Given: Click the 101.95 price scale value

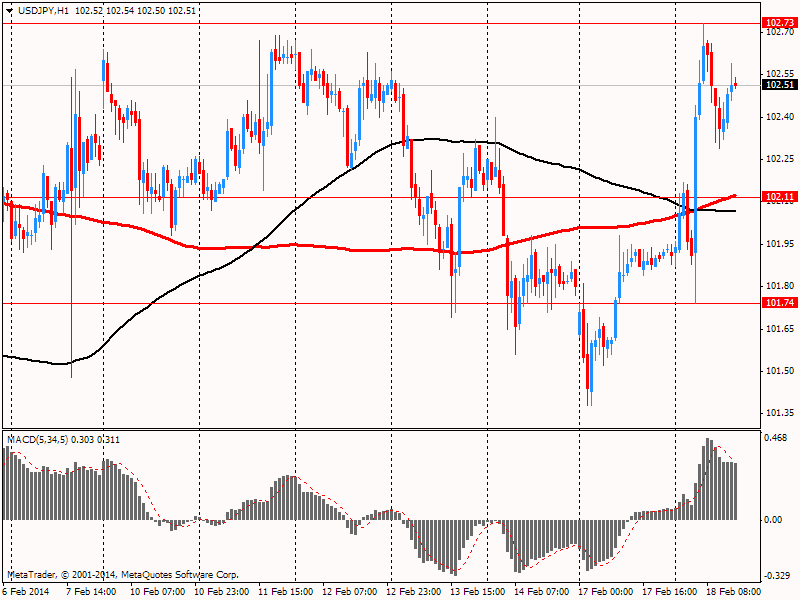Looking at the screenshot, I should click(x=780, y=244).
